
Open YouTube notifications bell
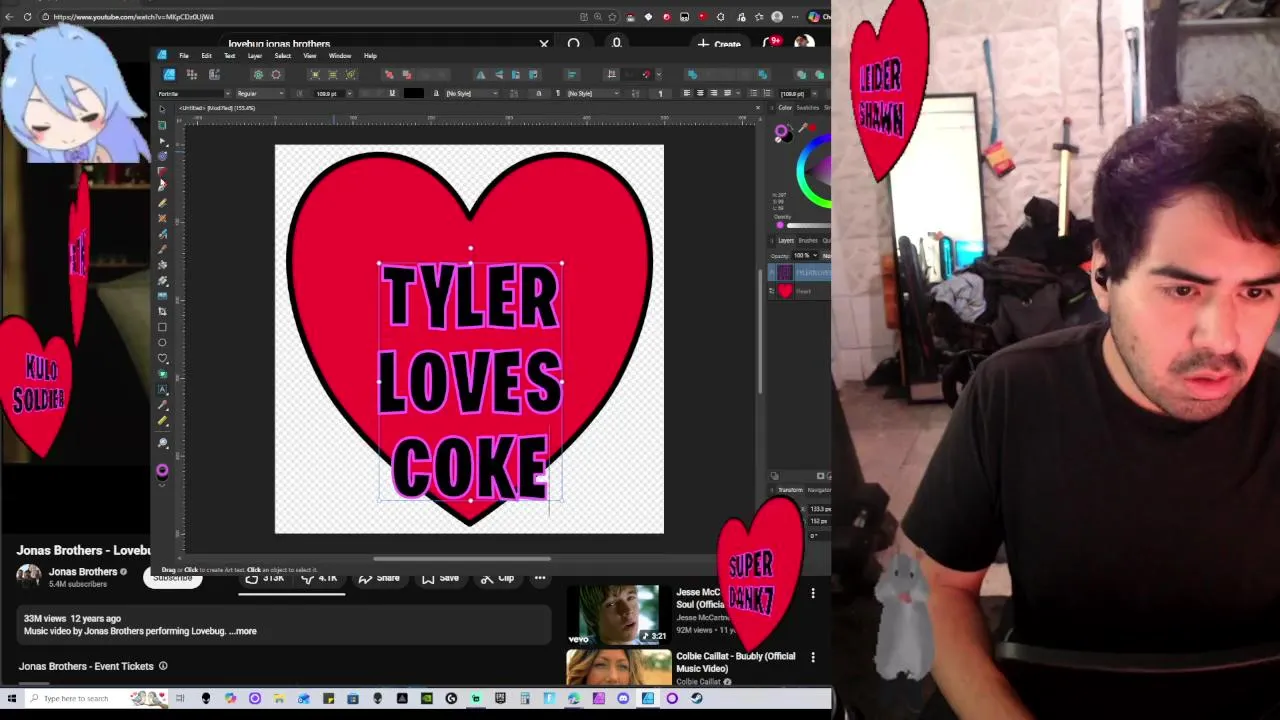[x=771, y=43]
